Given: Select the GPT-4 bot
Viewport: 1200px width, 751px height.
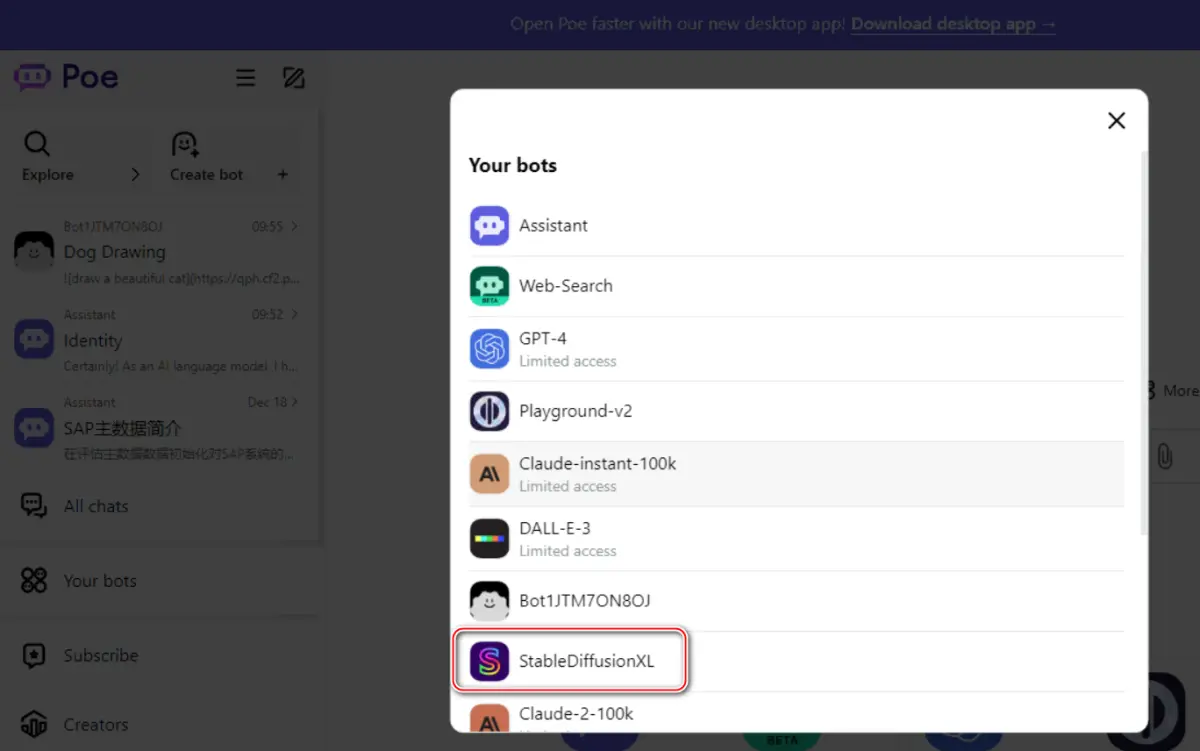Looking at the screenshot, I should tap(796, 349).
